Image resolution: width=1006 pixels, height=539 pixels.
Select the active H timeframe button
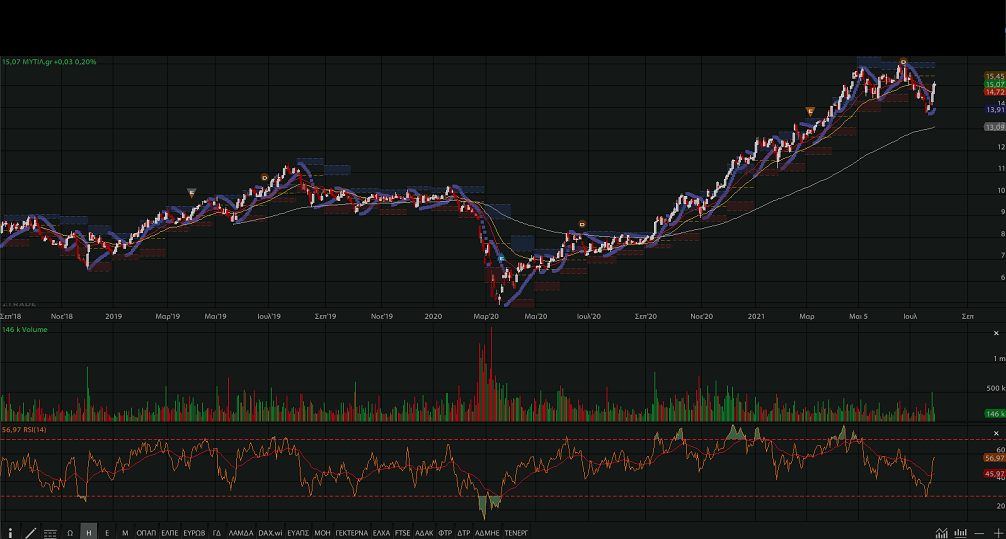(88, 533)
